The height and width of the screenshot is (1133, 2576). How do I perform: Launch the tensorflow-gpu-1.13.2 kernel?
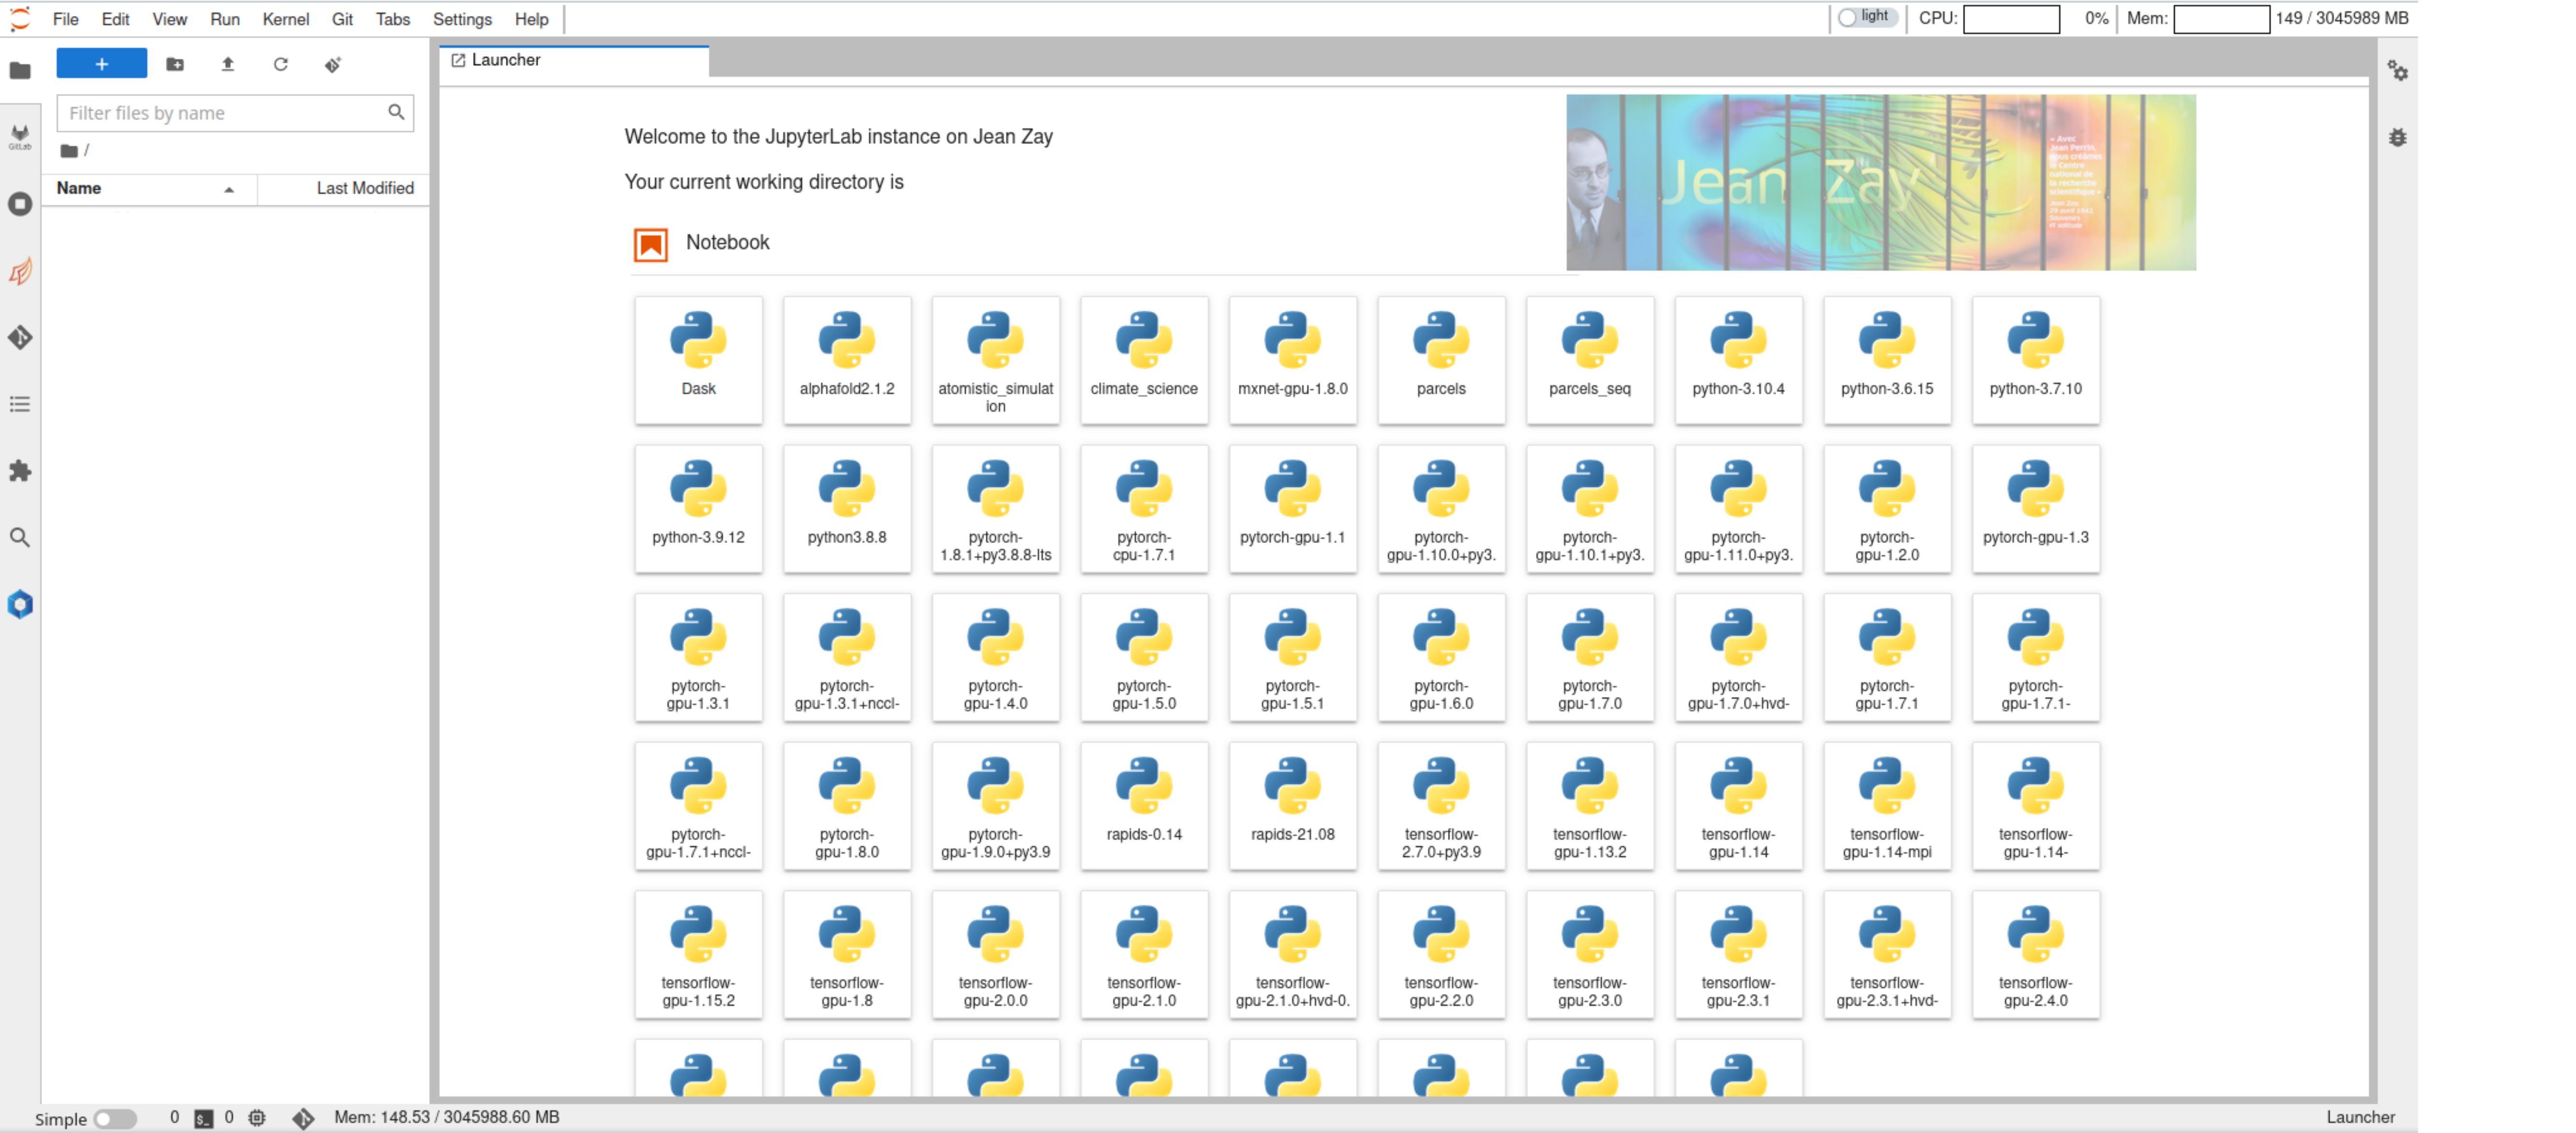coord(1590,806)
